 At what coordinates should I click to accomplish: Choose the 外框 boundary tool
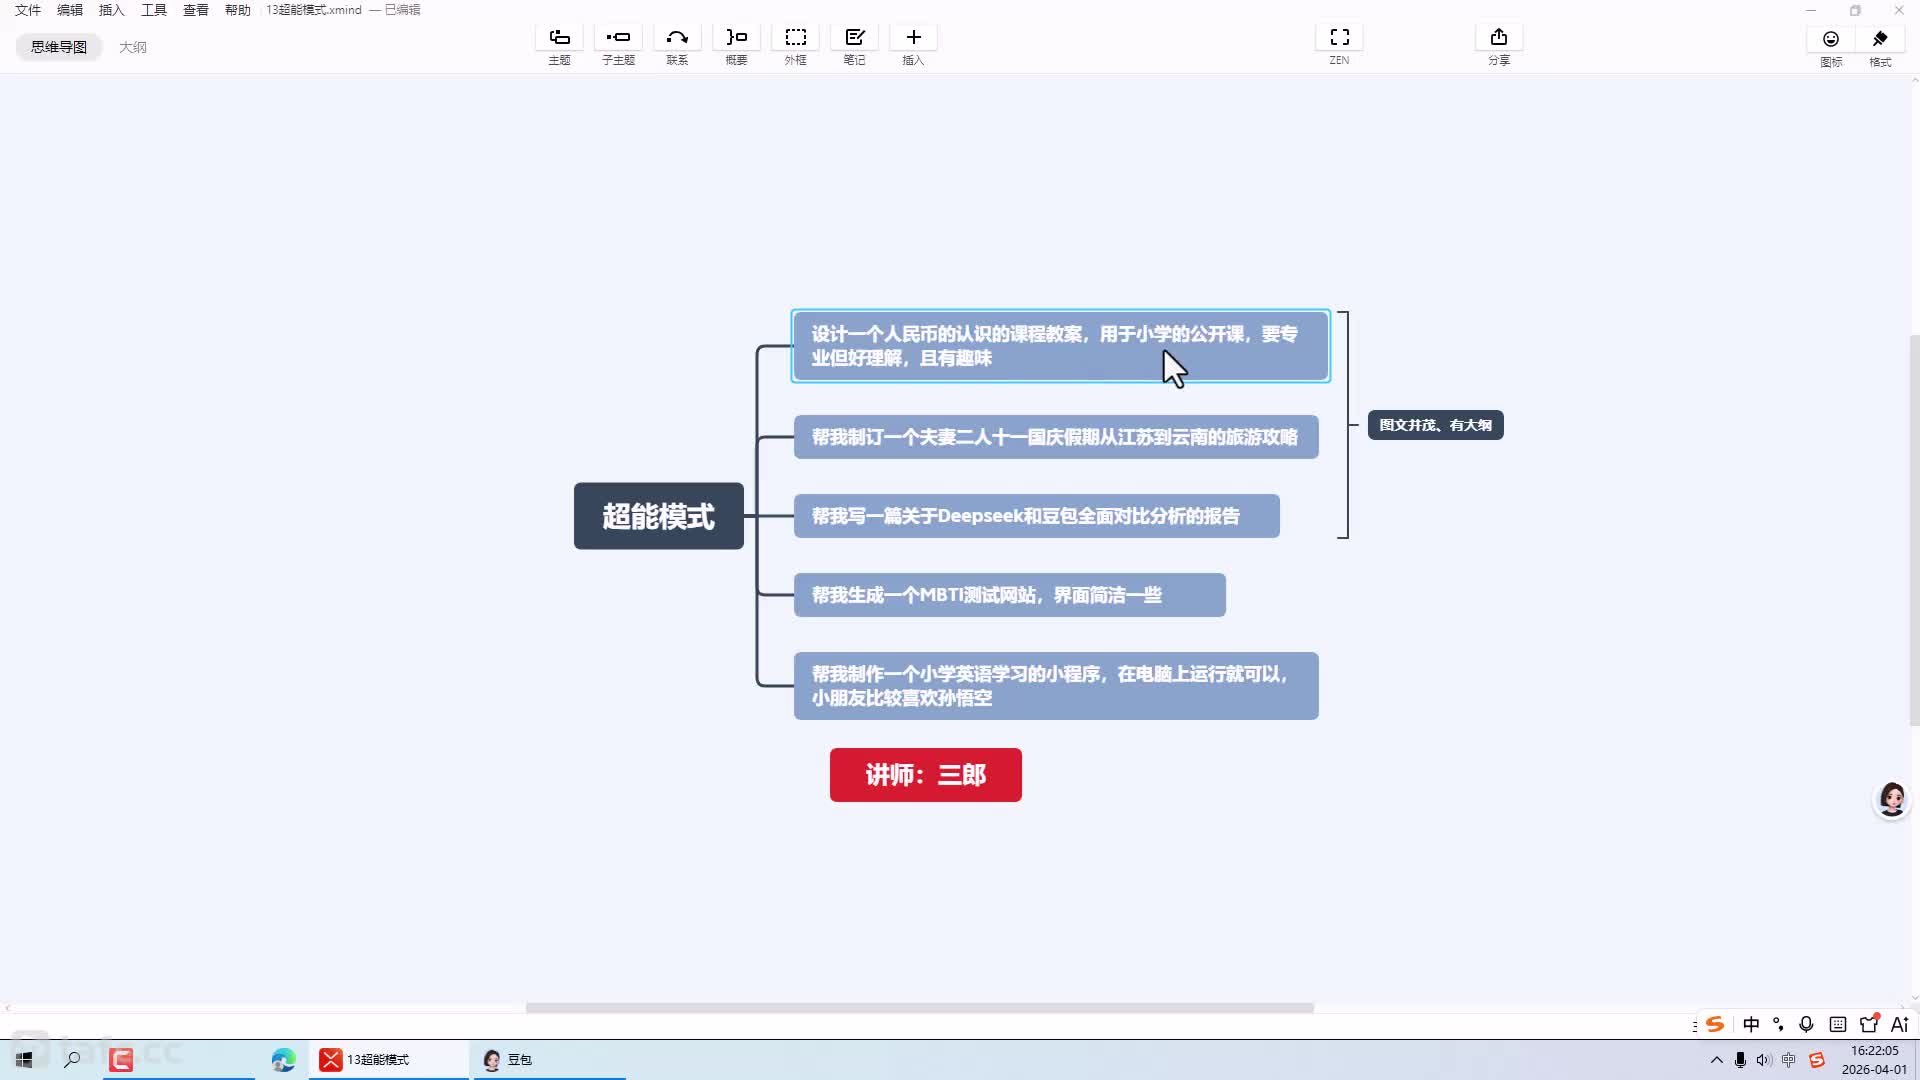point(795,38)
